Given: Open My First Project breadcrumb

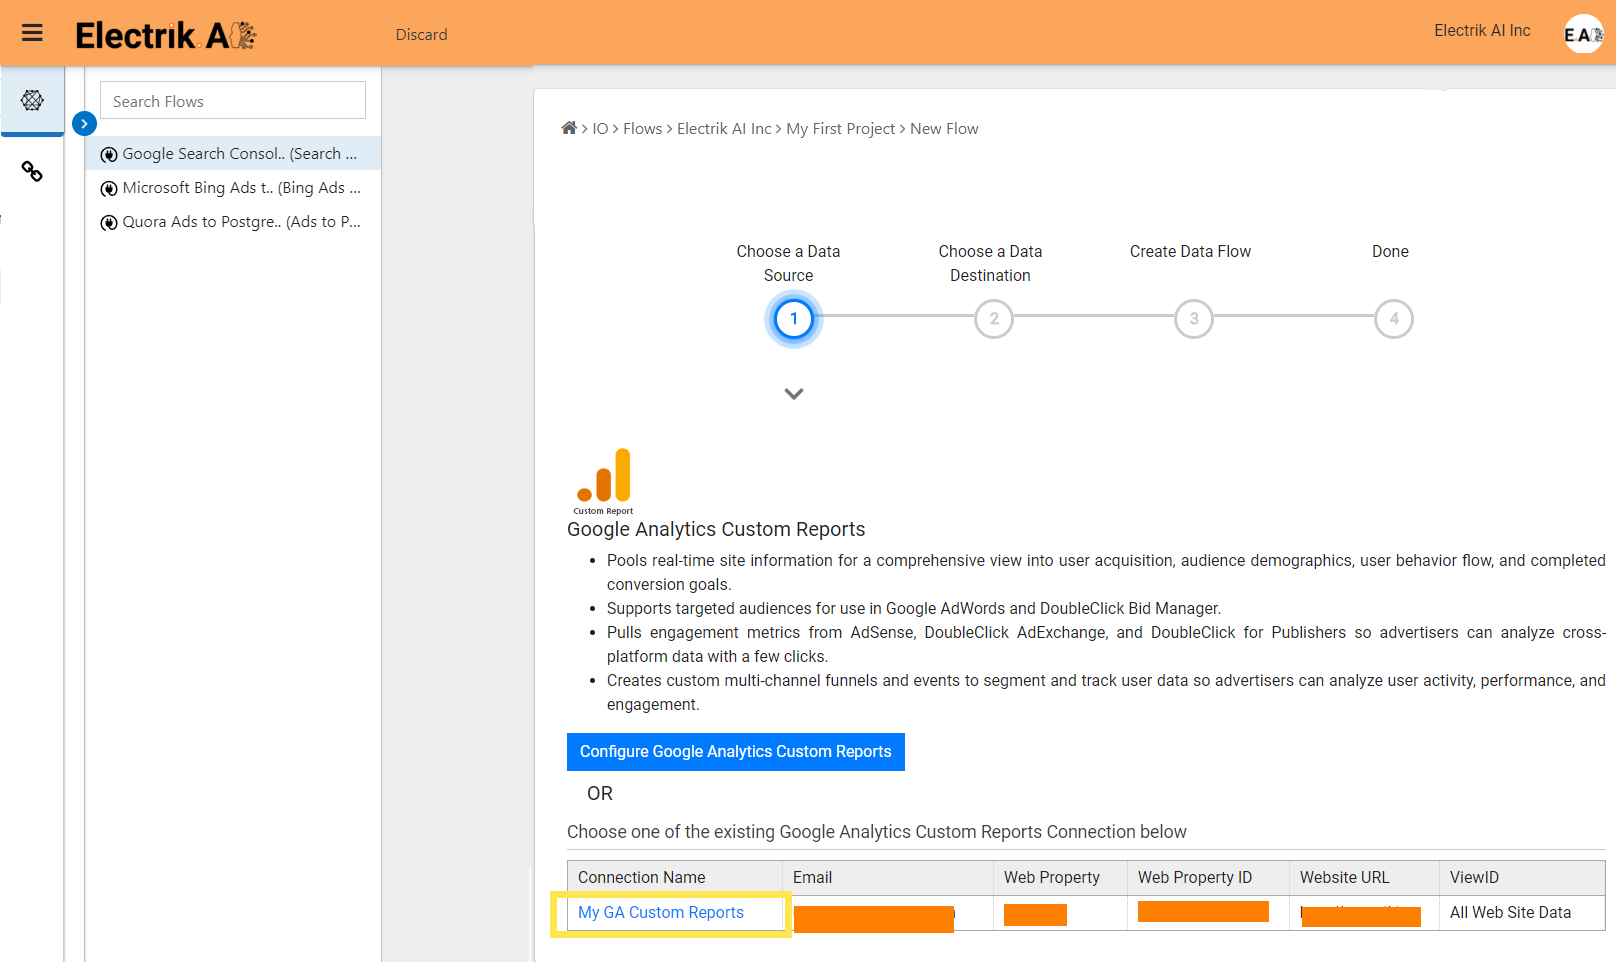Looking at the screenshot, I should [840, 129].
